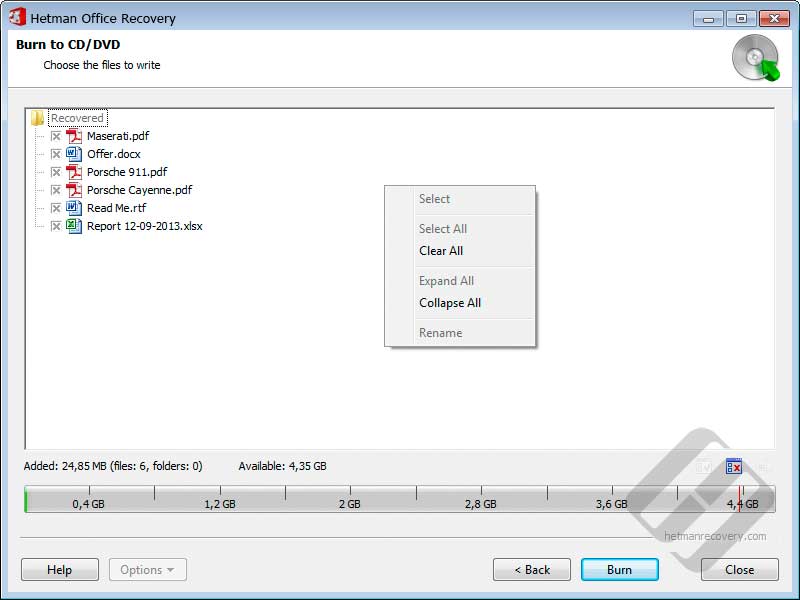Click the 1,2 GB scale label
The image size is (800, 600).
point(220,504)
